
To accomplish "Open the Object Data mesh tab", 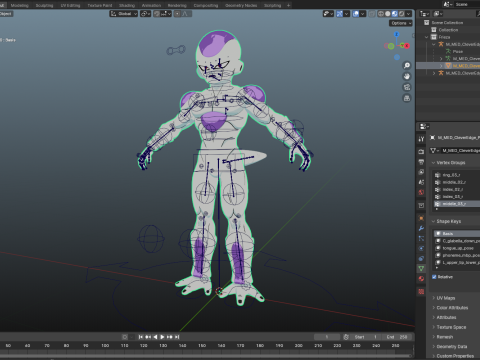I will pos(421,269).
